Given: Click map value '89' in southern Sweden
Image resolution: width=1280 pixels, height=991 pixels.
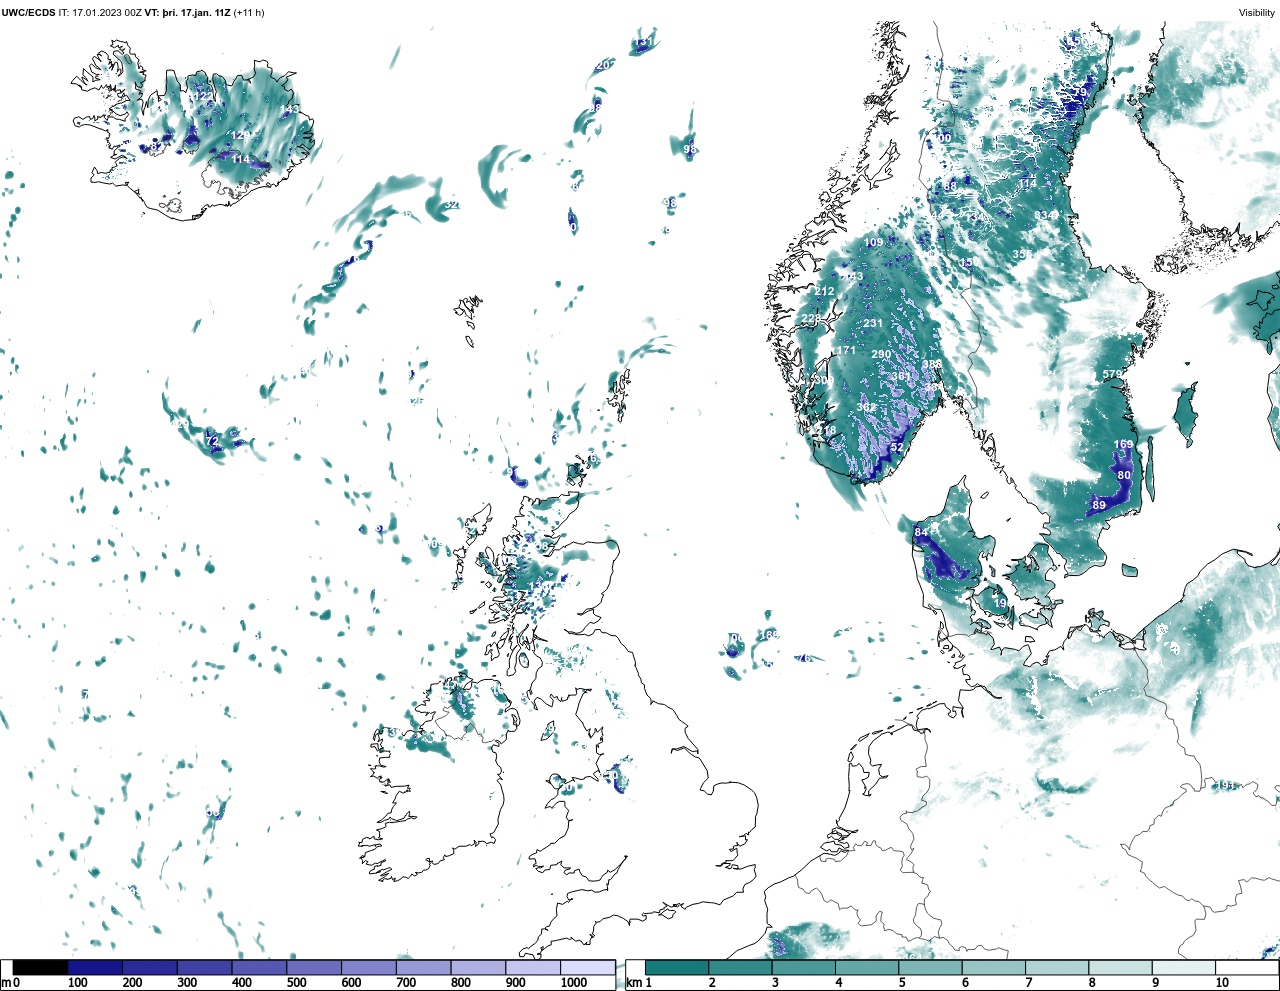Looking at the screenshot, I should (x=1099, y=506).
